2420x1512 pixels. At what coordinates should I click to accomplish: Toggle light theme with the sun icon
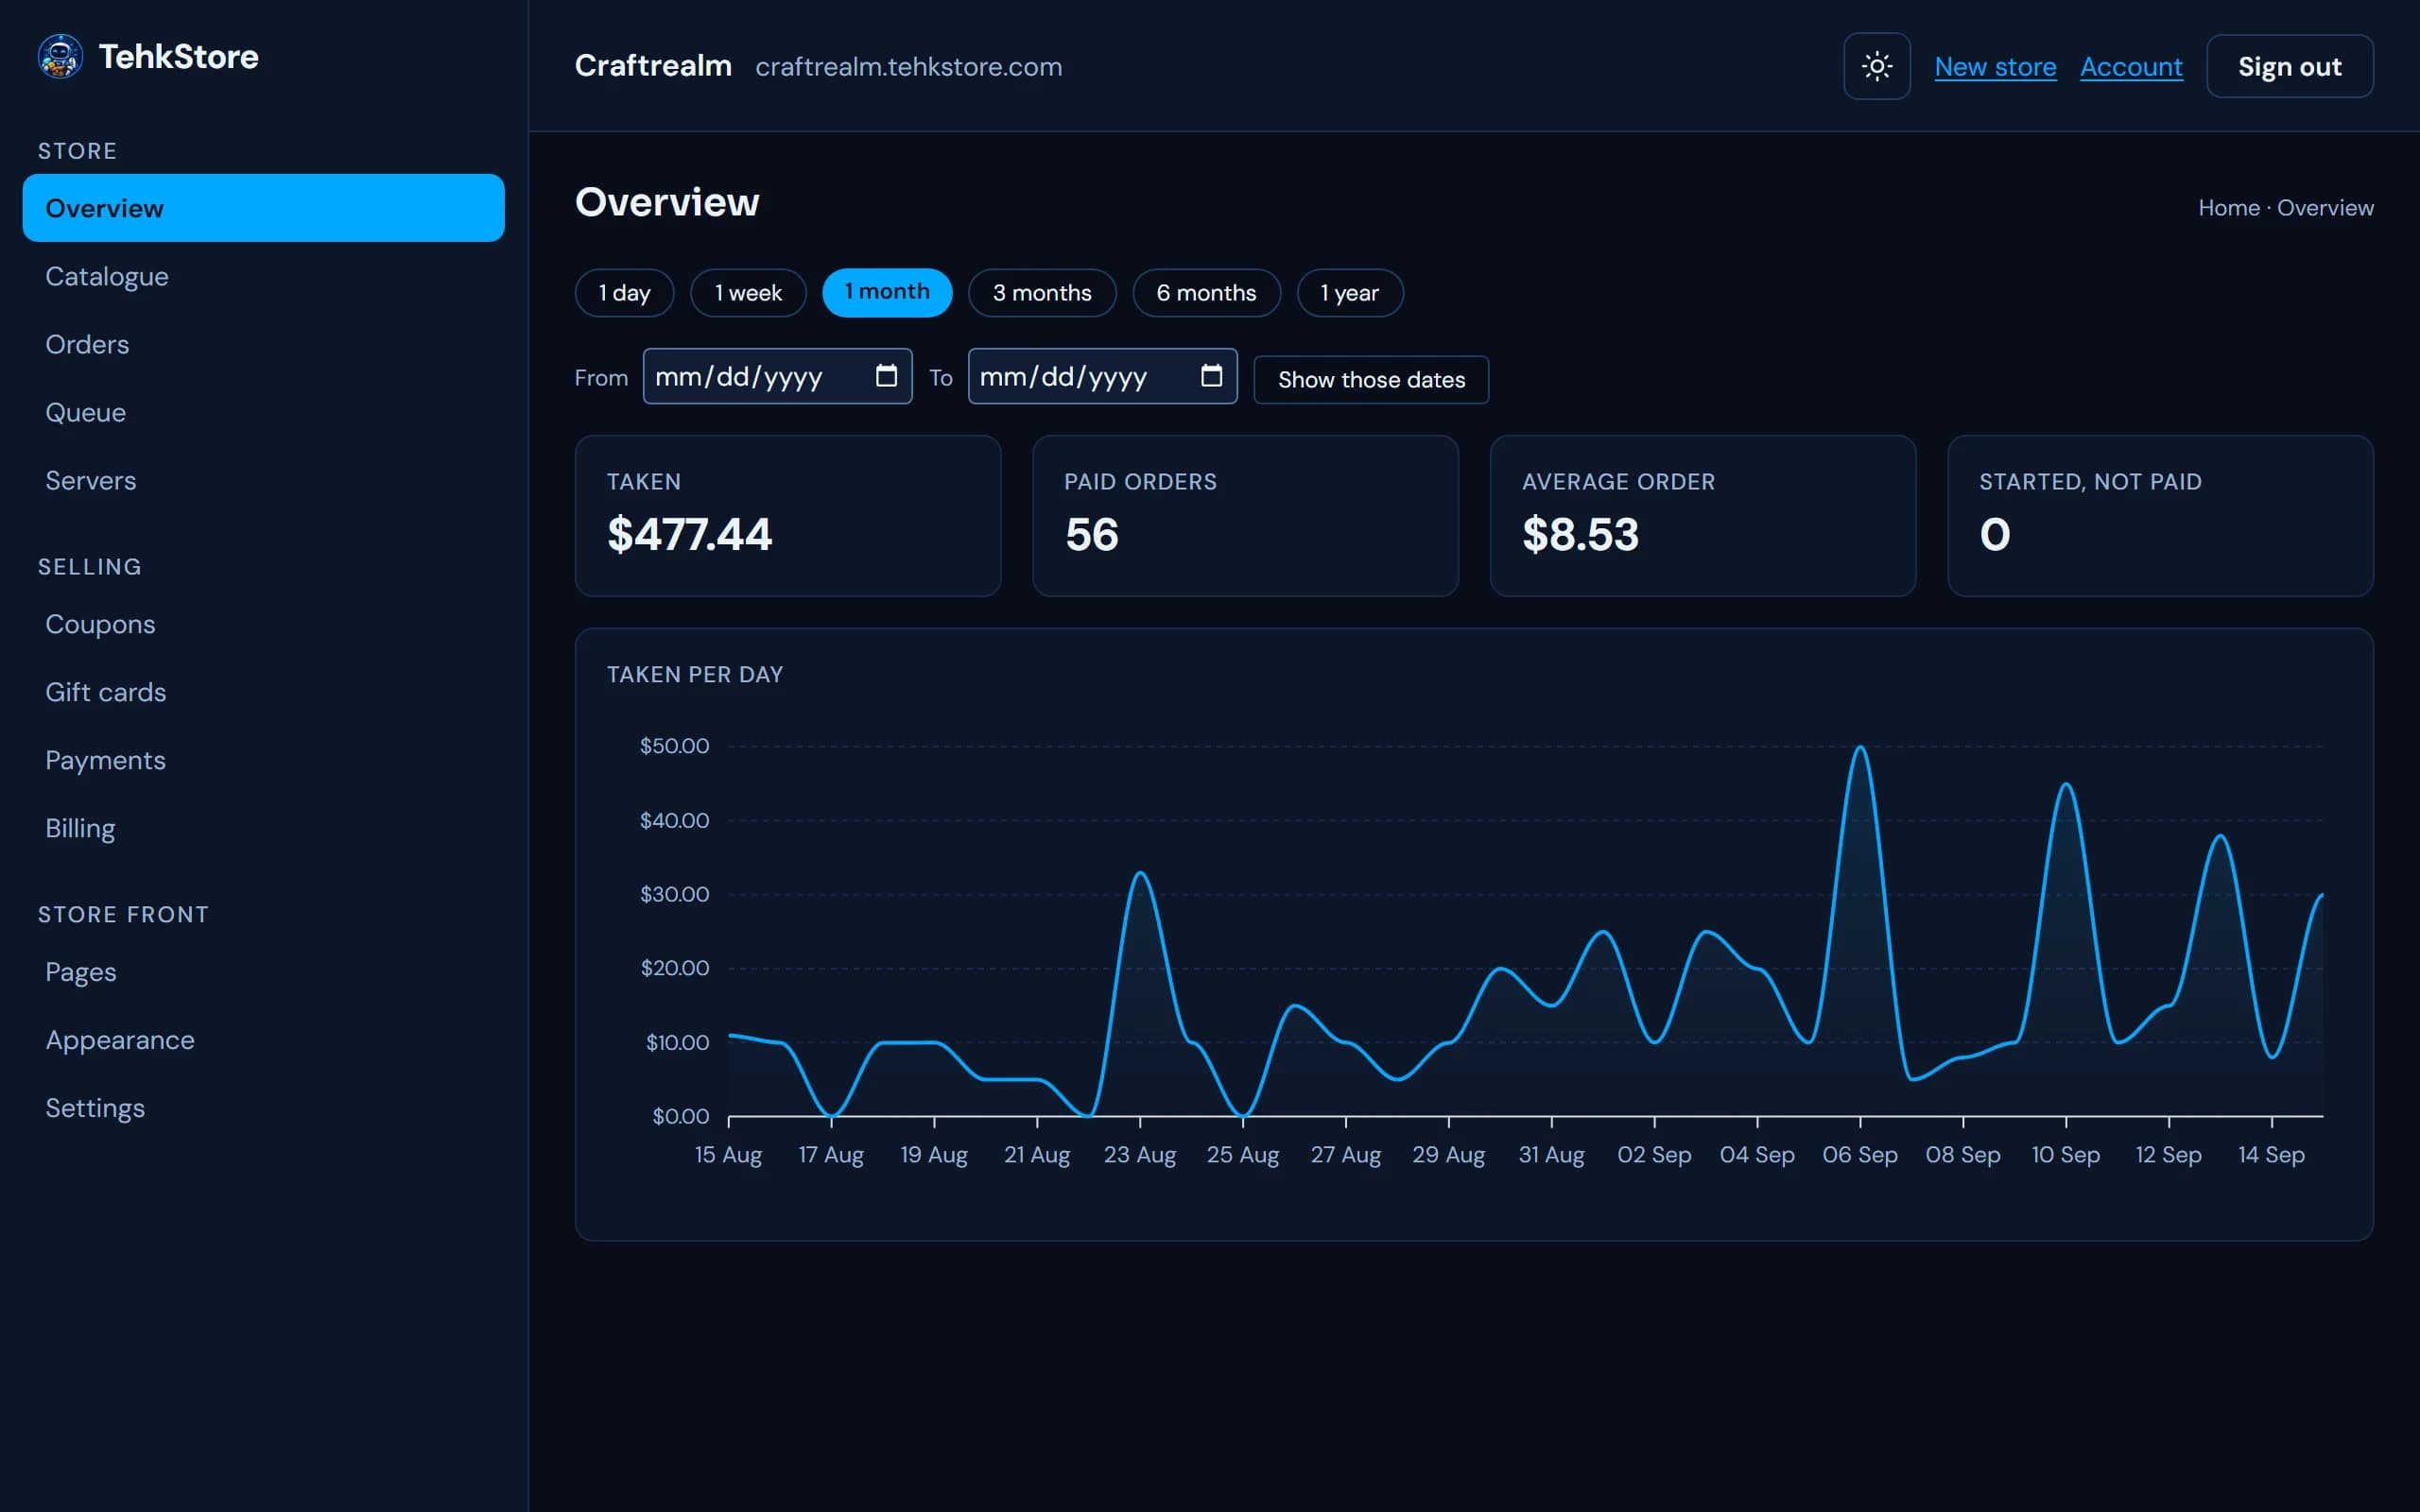coord(1877,66)
